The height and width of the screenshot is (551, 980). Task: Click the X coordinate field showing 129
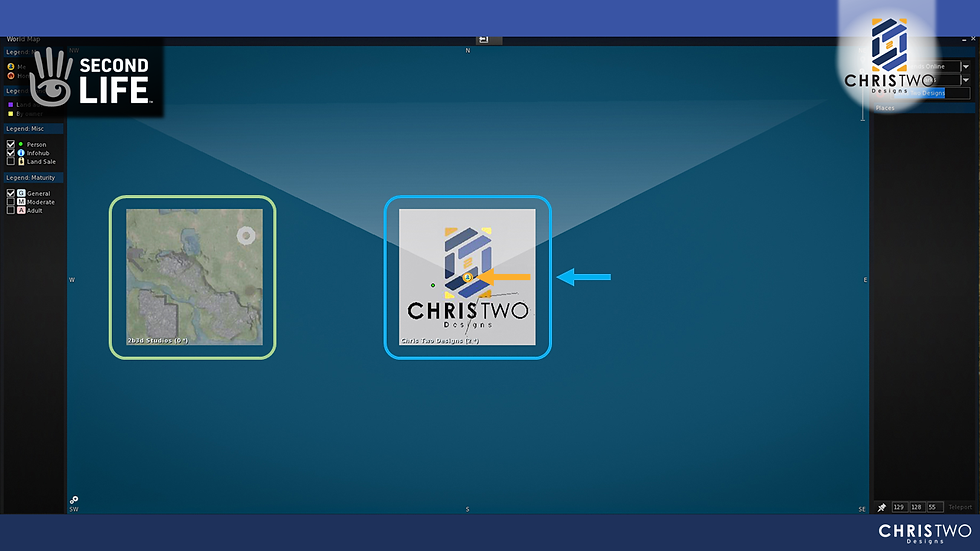pyautogui.click(x=899, y=507)
